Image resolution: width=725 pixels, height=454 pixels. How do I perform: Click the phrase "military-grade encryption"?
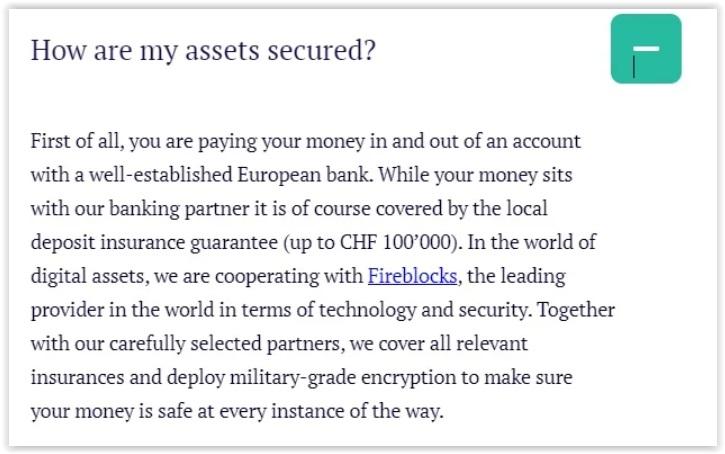pyautogui.click(x=338, y=378)
